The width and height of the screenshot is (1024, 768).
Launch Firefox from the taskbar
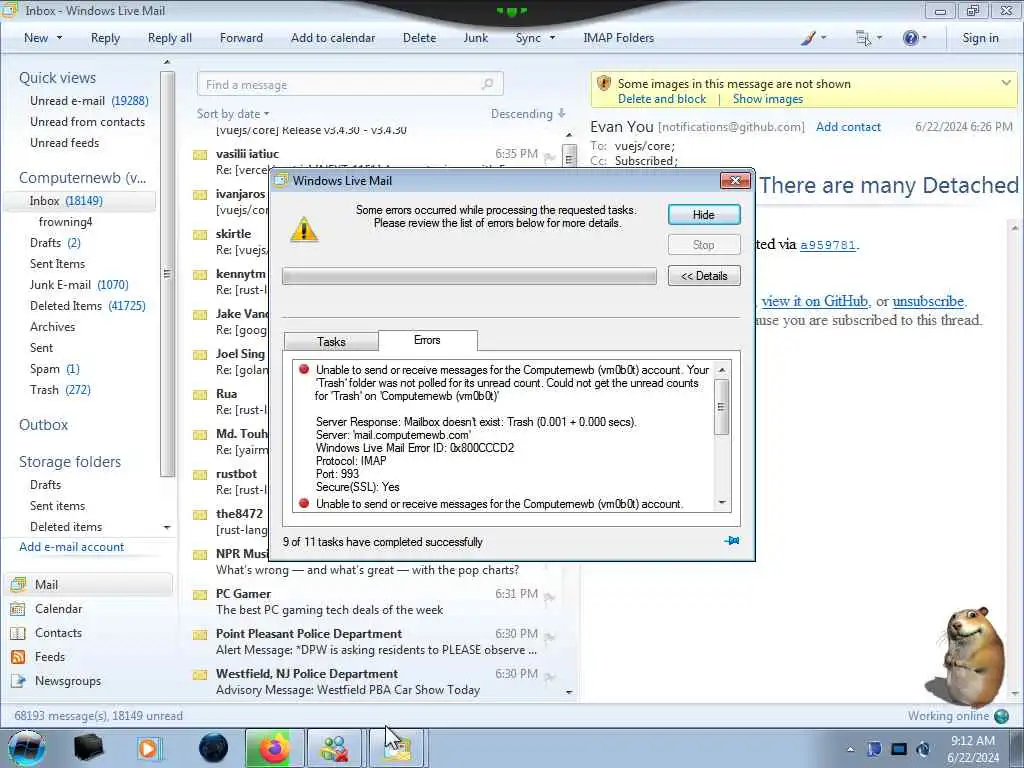pyautogui.click(x=274, y=748)
